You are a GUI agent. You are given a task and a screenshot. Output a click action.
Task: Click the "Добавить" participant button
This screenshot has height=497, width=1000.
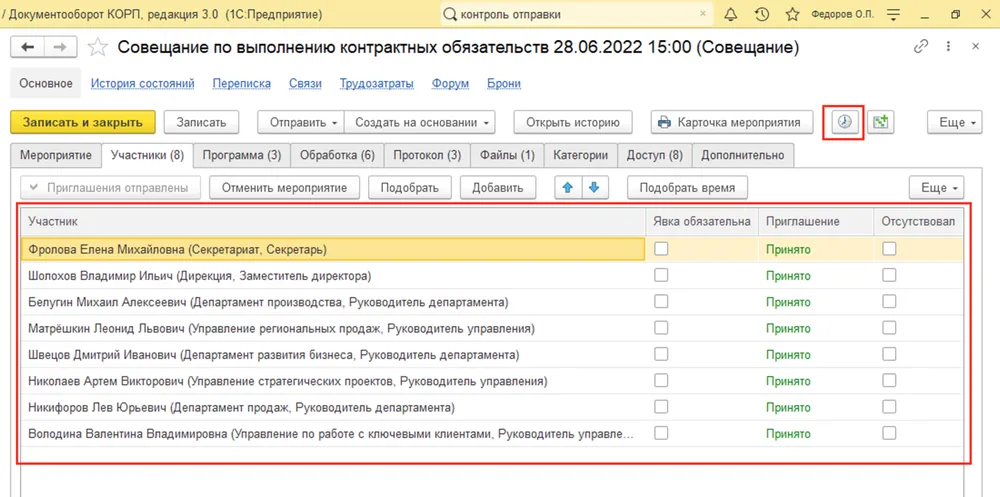coord(498,188)
